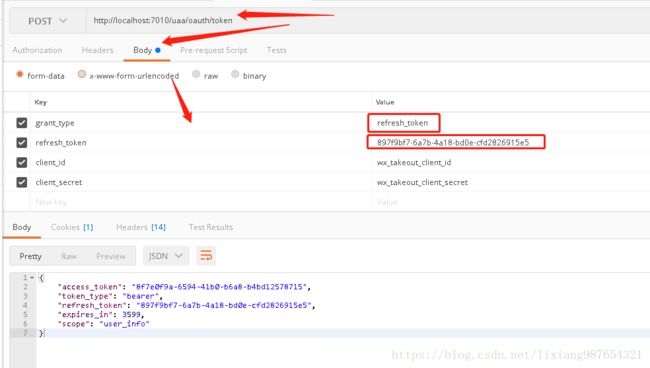Select the form-data radio button

(19, 75)
